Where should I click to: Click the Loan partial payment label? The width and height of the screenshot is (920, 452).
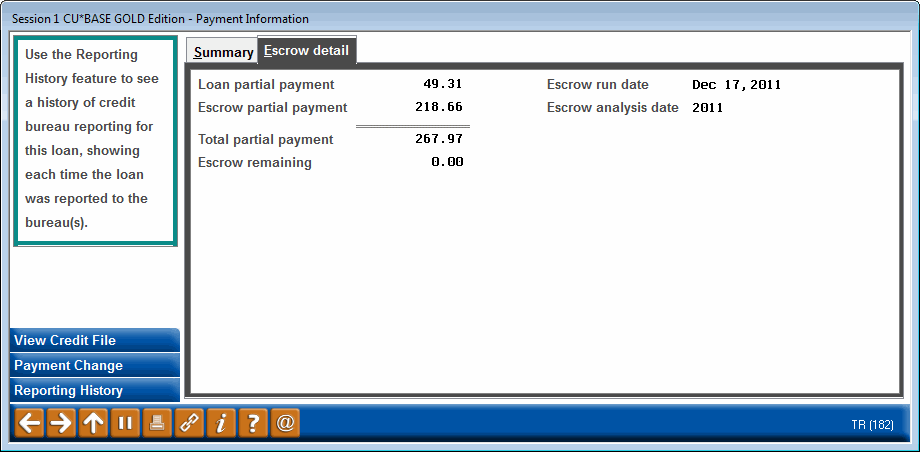(266, 85)
